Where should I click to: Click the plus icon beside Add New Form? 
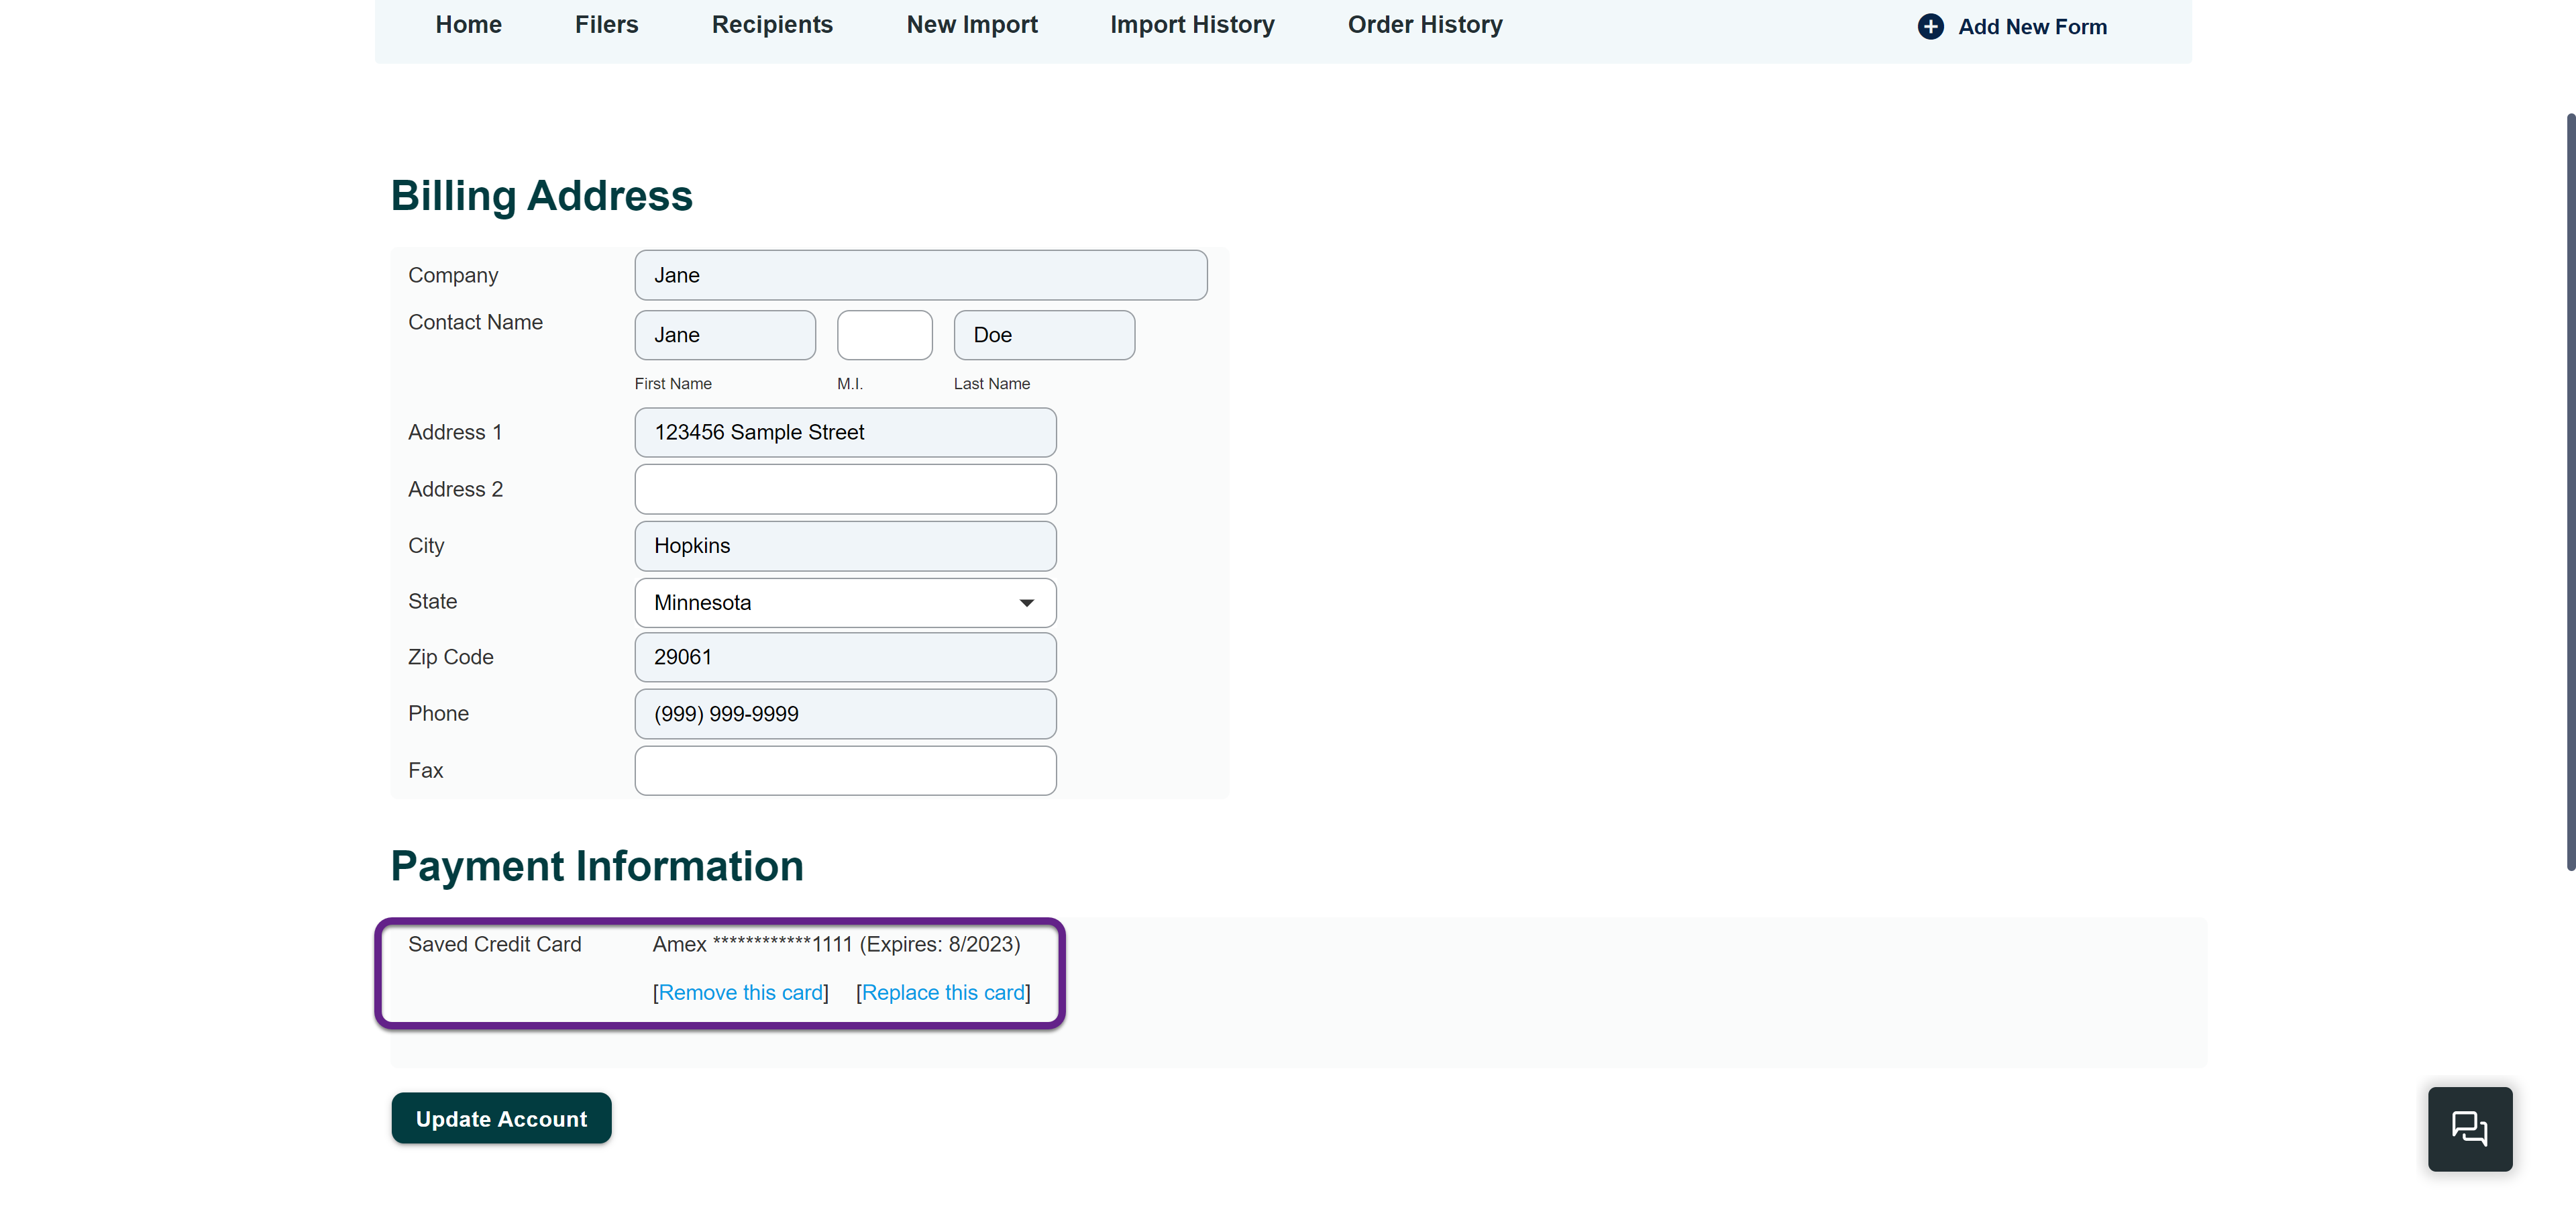point(1930,27)
